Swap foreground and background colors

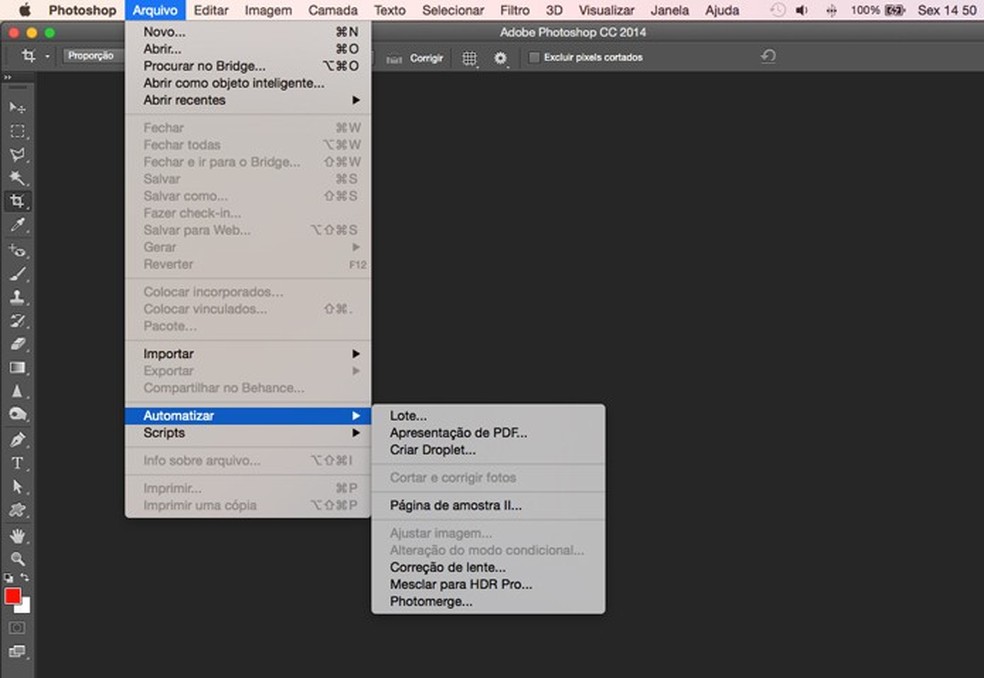click(x=24, y=577)
